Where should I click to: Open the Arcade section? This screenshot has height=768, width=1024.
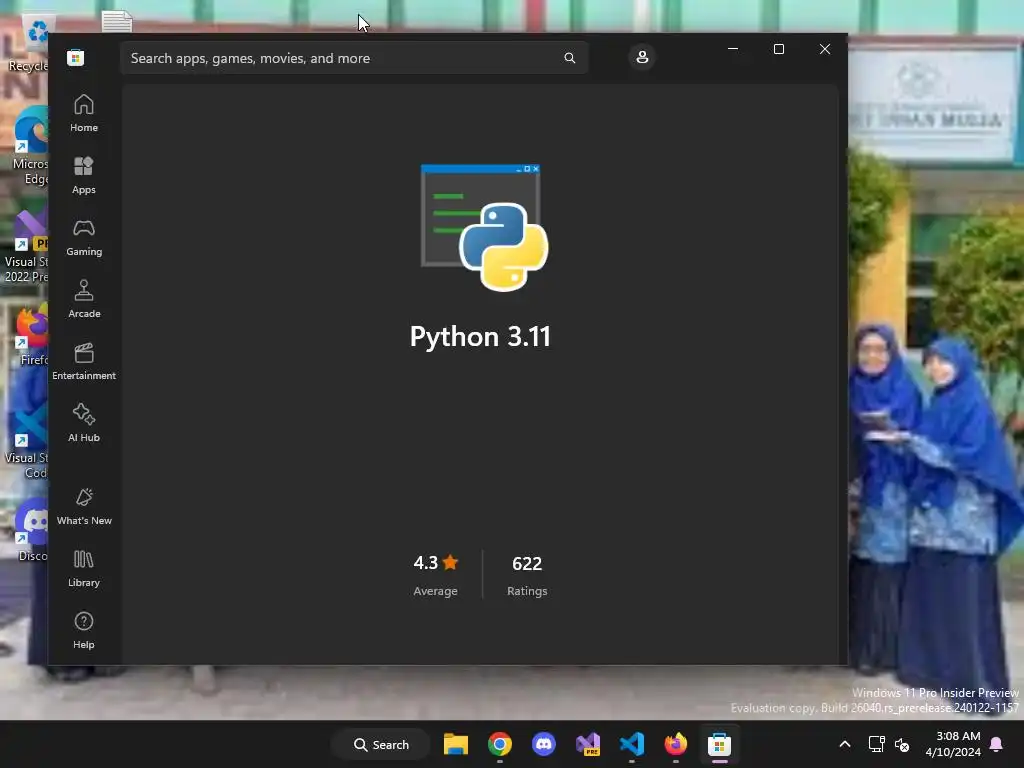pos(84,299)
